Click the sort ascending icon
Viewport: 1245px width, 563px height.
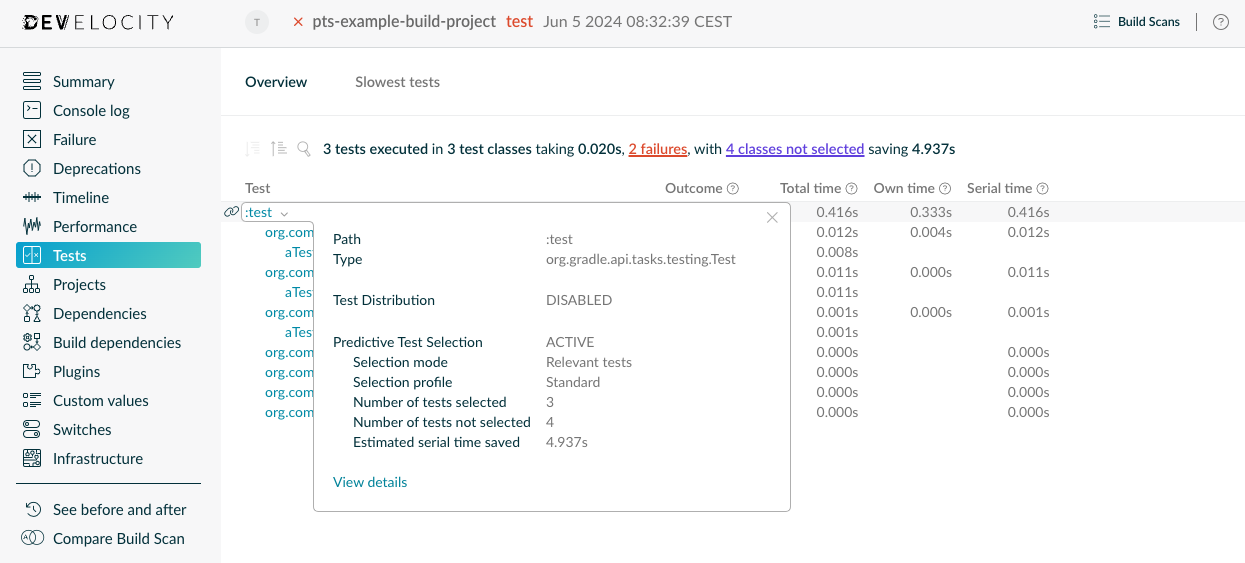[x=279, y=149]
